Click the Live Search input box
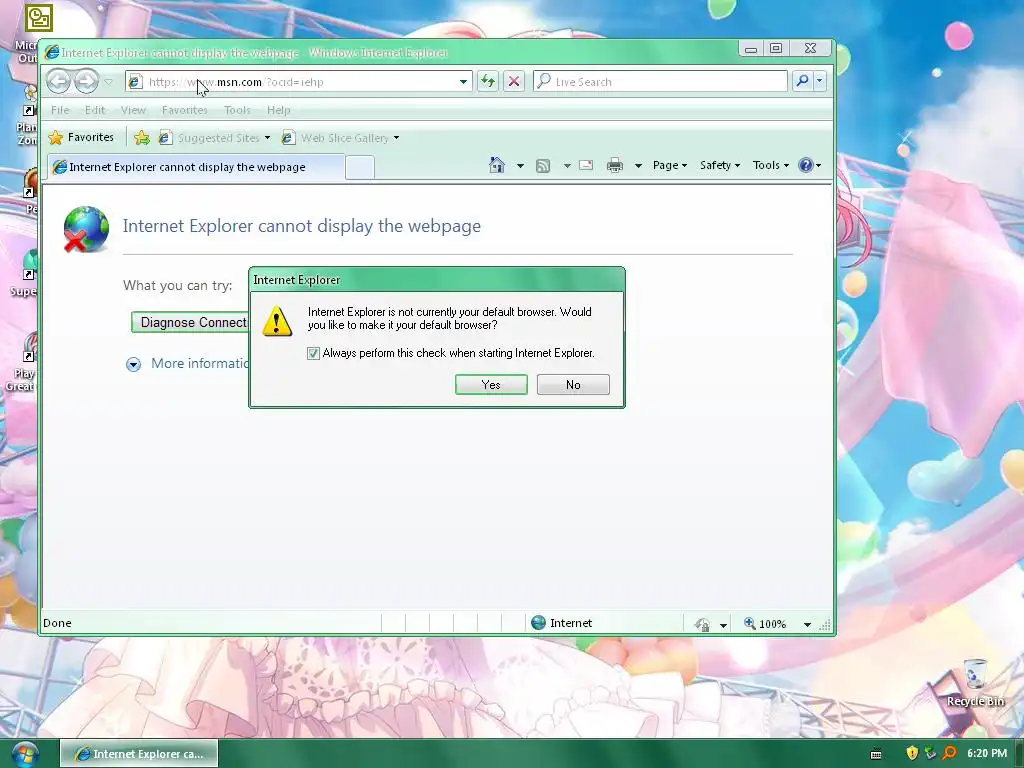1024x768 pixels. click(660, 82)
